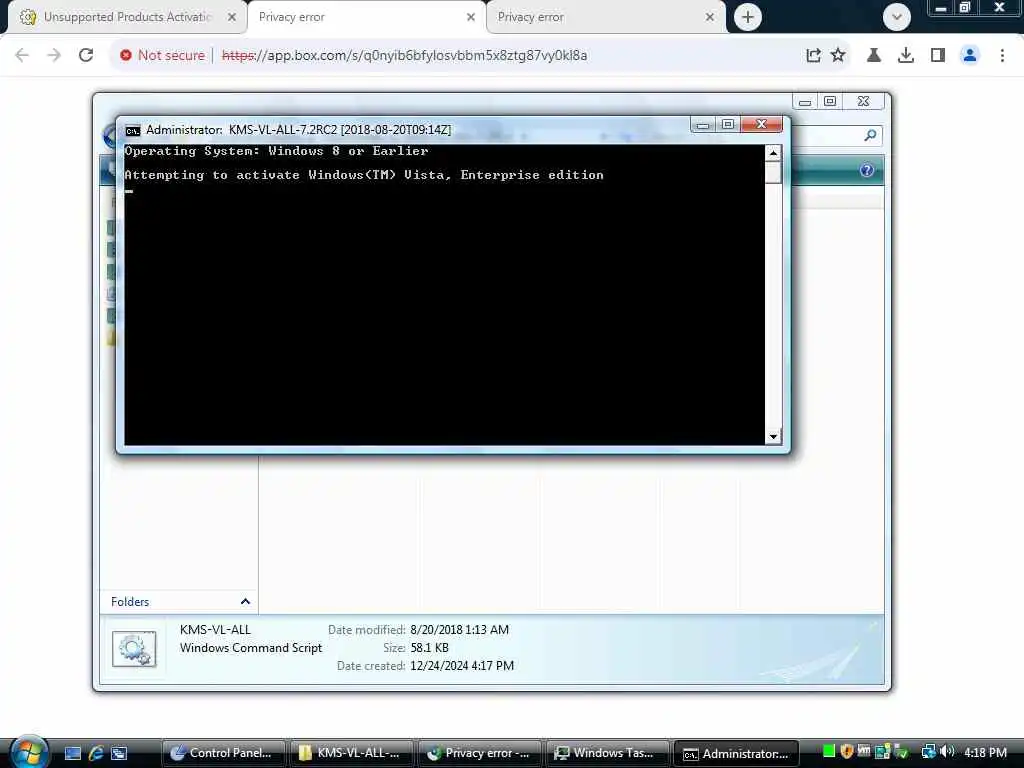Click the taskbar clock showing 4:18 PM

[x=985, y=753]
